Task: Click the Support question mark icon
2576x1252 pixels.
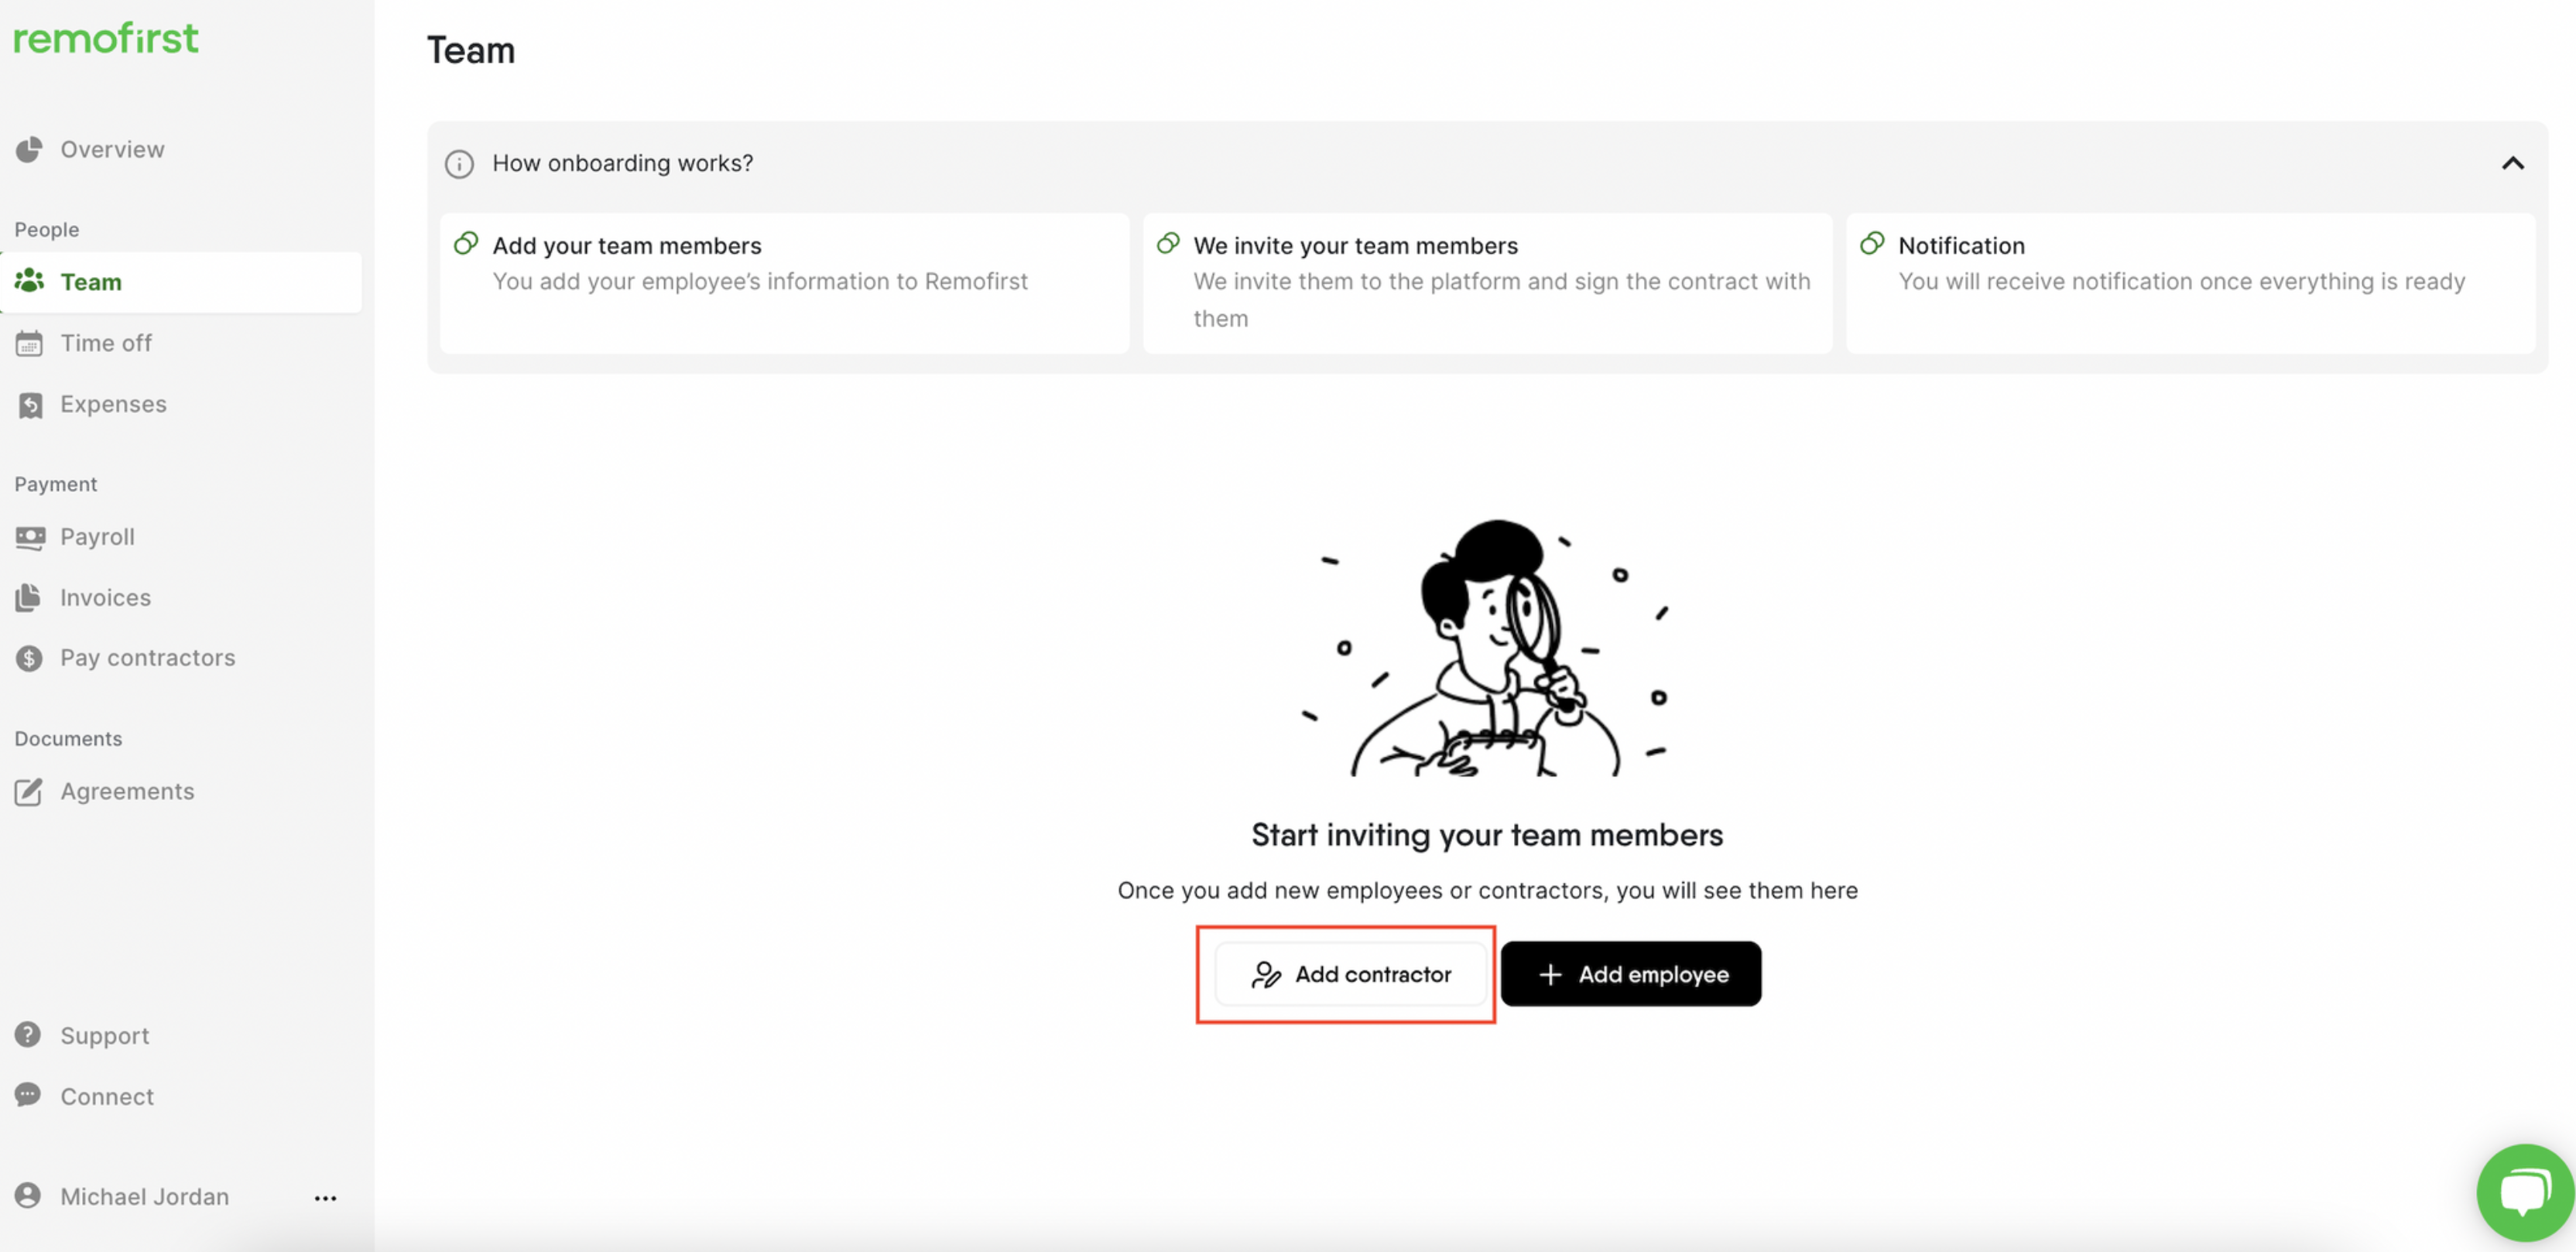Action: click(x=28, y=1034)
